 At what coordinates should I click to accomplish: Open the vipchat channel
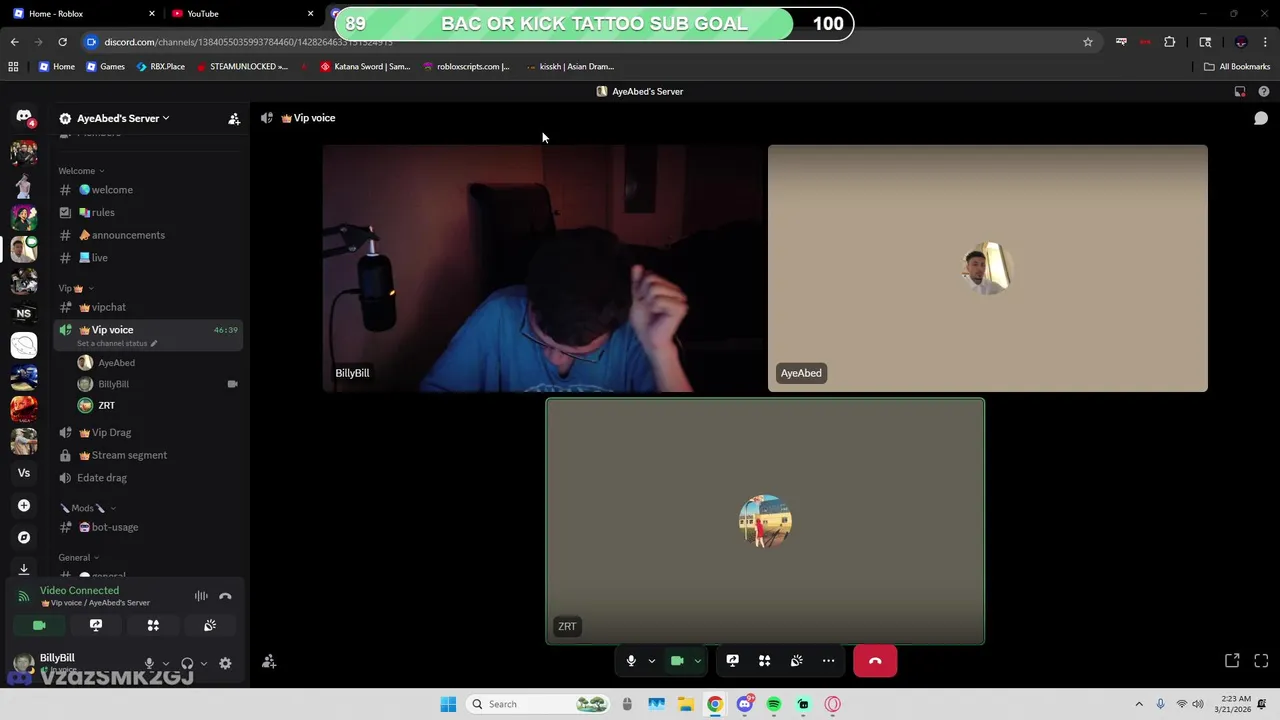point(148,307)
